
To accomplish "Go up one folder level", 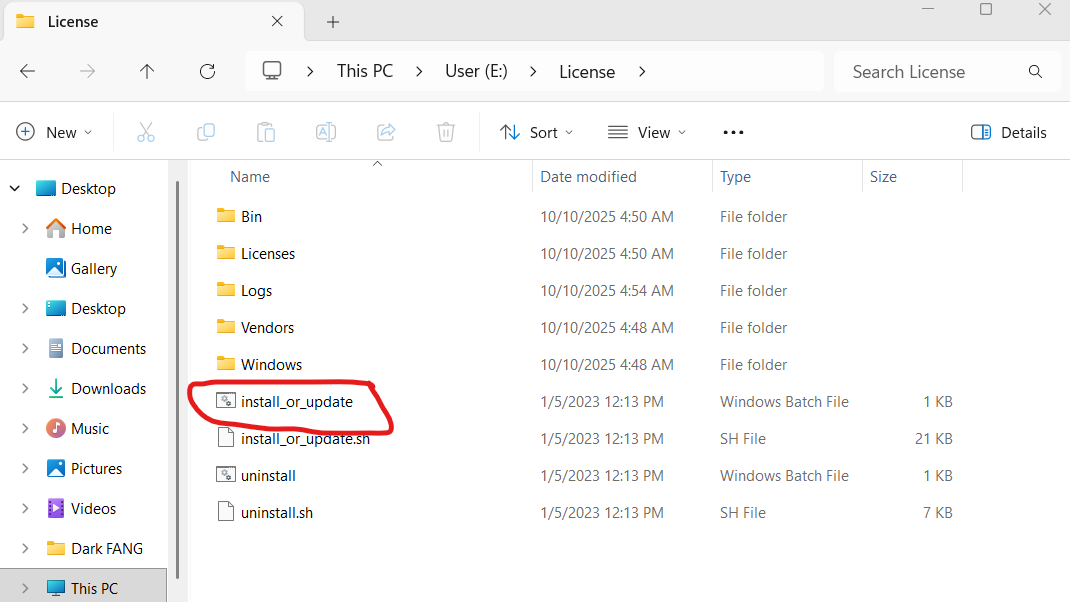I will click(146, 71).
